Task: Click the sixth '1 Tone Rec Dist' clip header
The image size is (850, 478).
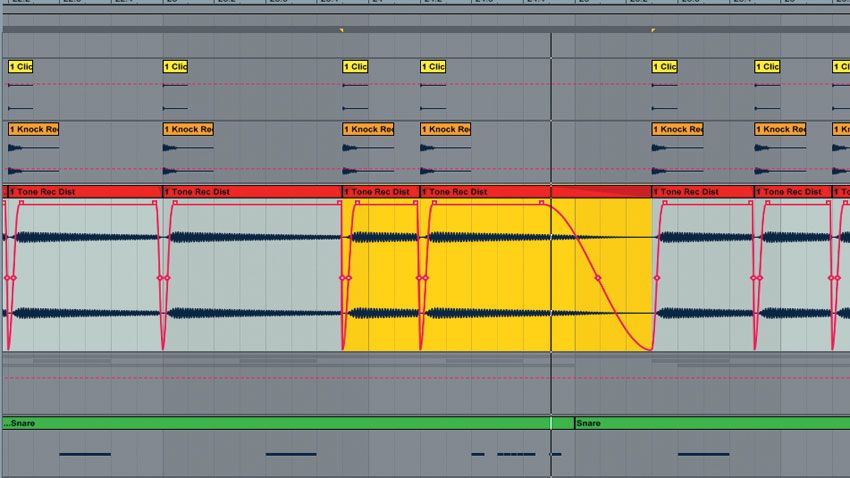Action: coord(793,192)
